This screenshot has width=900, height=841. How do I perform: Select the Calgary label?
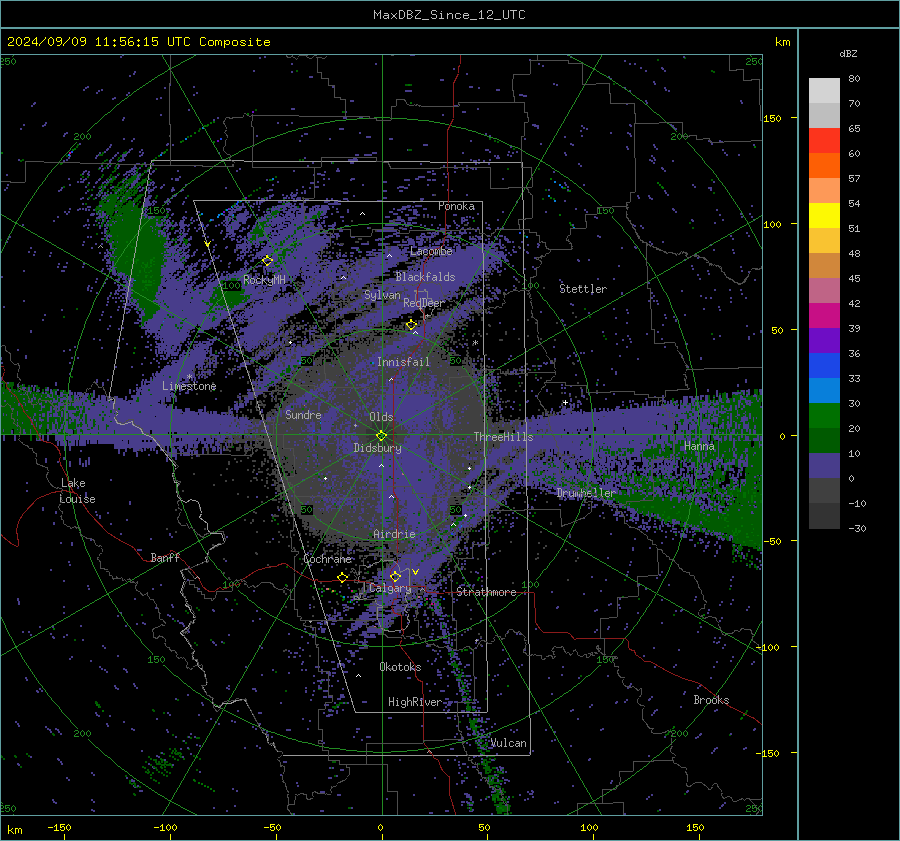click(390, 588)
